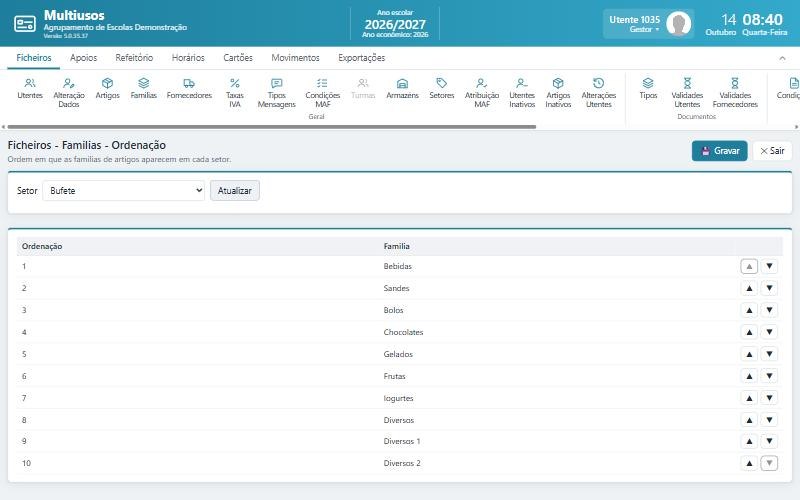This screenshot has width=800, height=500.
Task: Open Taxas IVA percent icon
Action: pyautogui.click(x=235, y=92)
